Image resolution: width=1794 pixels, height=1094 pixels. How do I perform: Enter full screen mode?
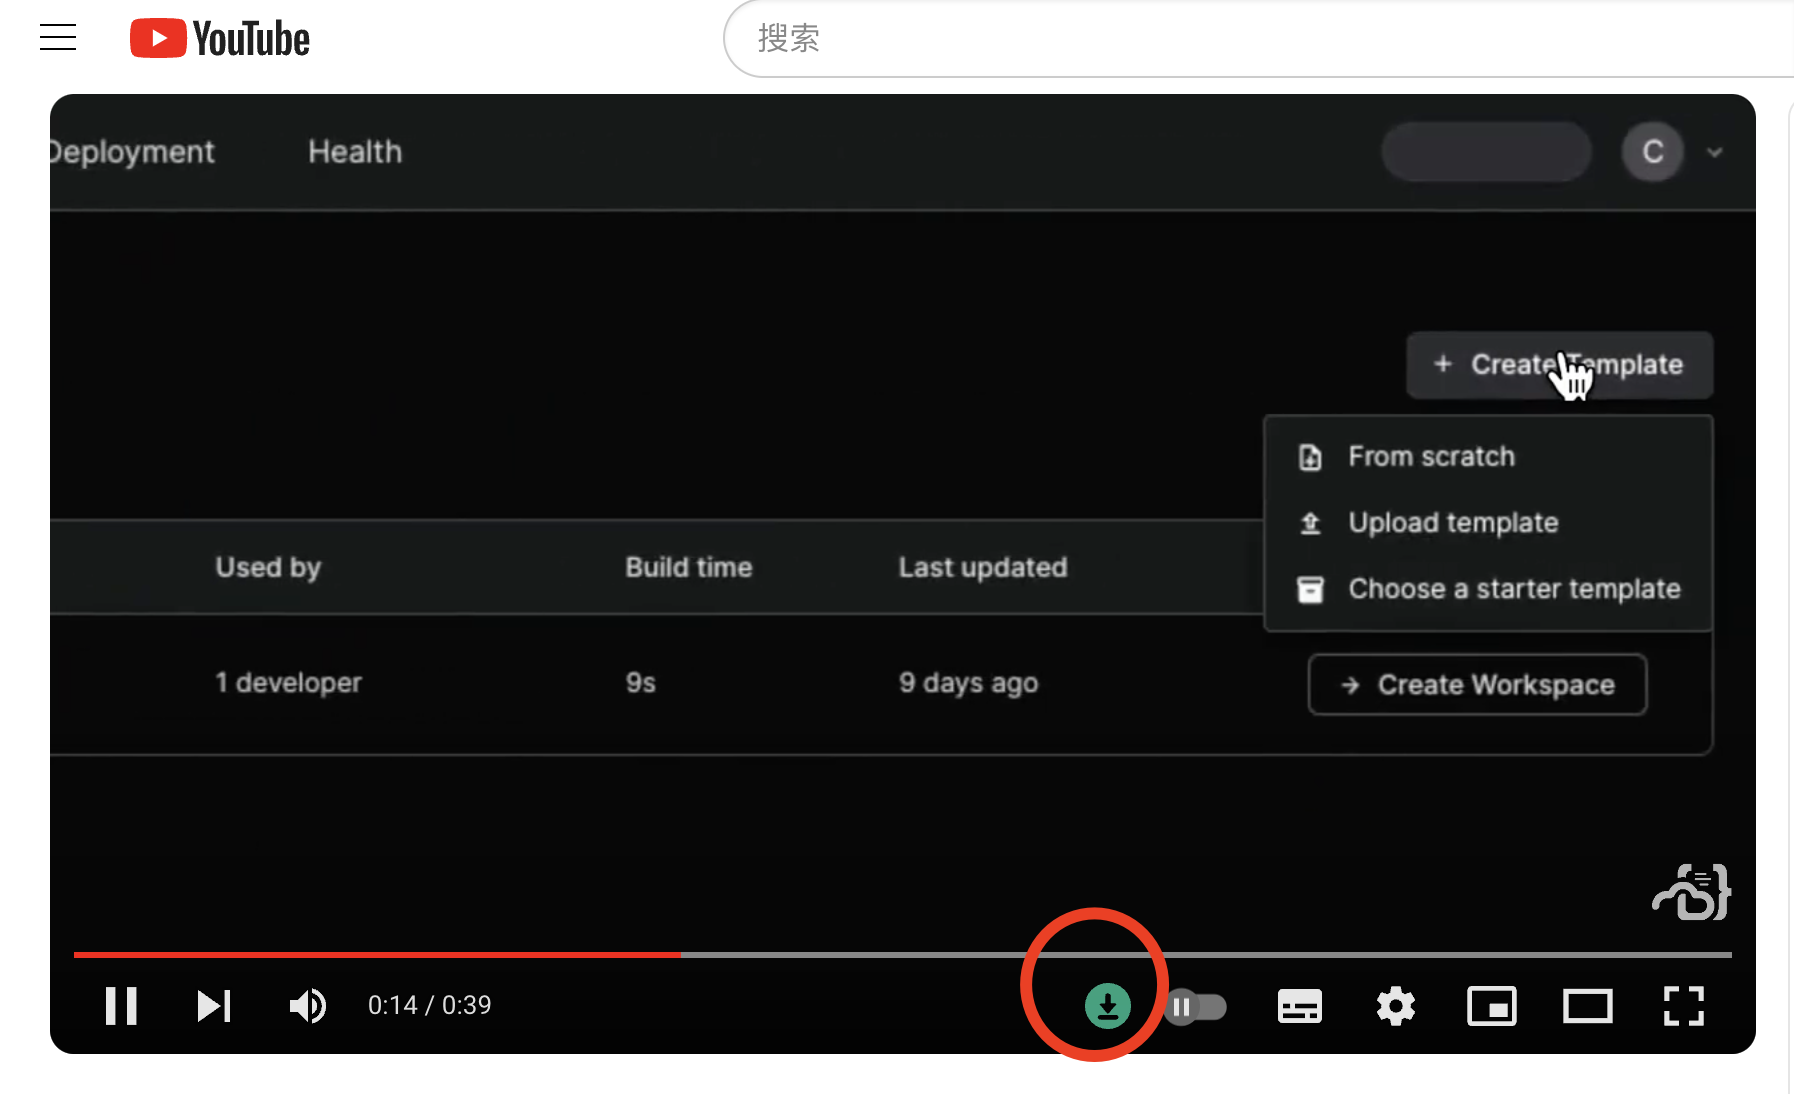1683,1006
